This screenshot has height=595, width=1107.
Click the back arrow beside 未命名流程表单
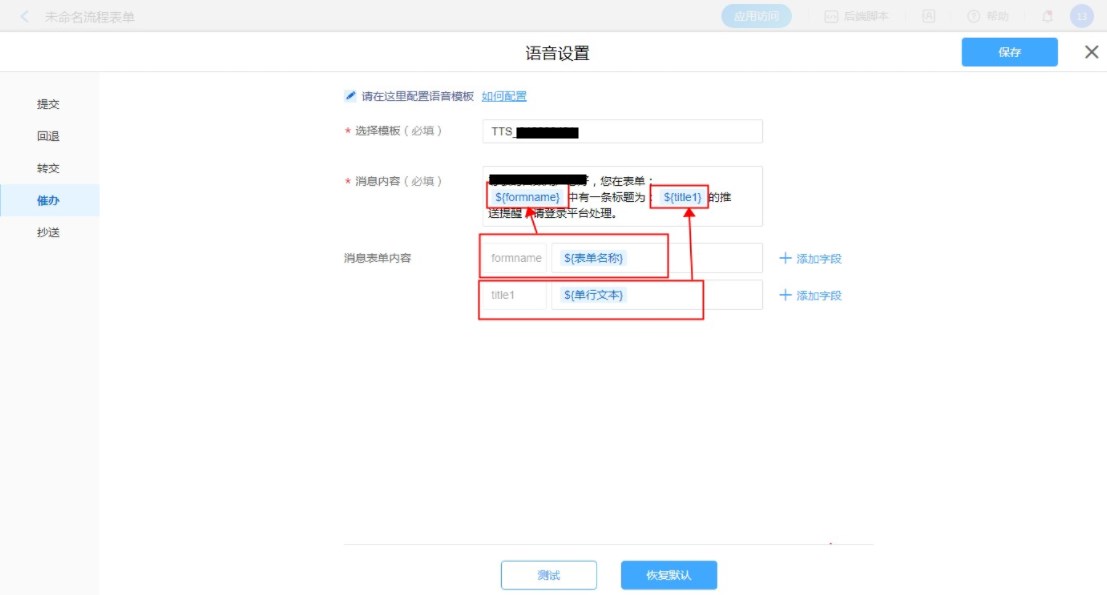coord(25,16)
